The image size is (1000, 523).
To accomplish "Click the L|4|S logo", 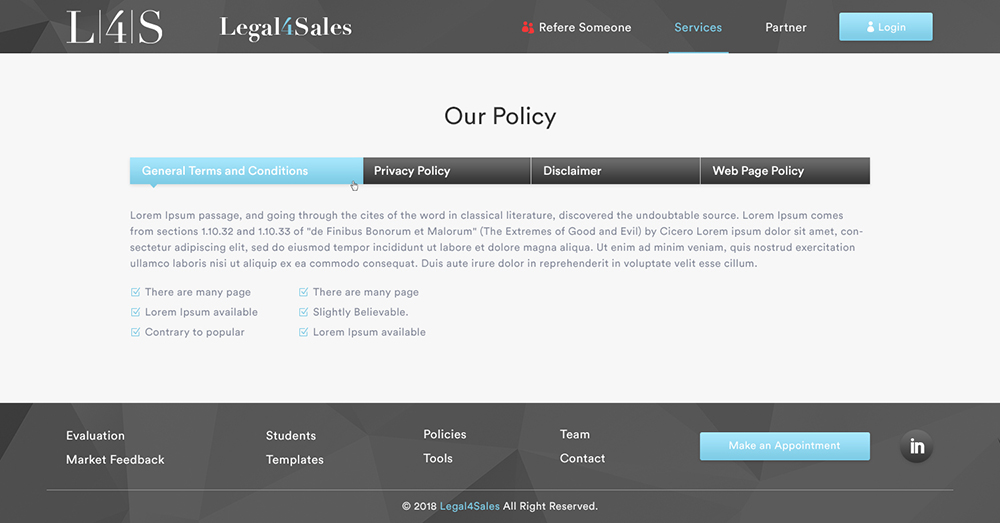I will (x=115, y=27).
